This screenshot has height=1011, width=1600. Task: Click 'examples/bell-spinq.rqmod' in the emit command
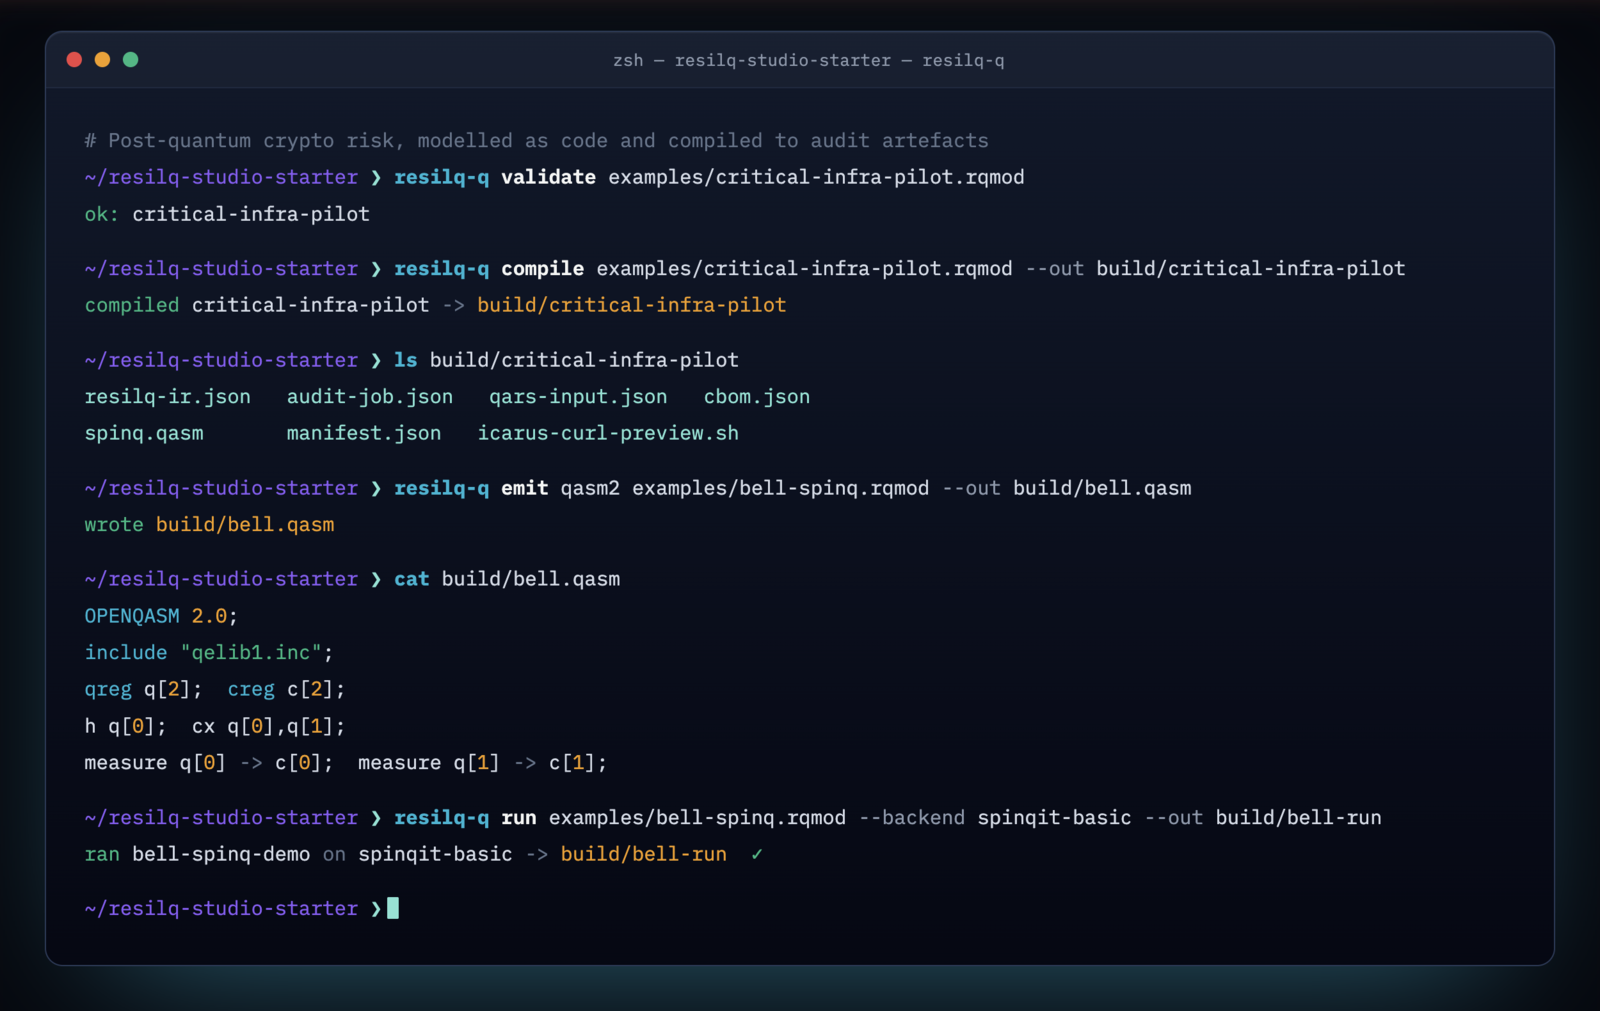[x=780, y=488]
